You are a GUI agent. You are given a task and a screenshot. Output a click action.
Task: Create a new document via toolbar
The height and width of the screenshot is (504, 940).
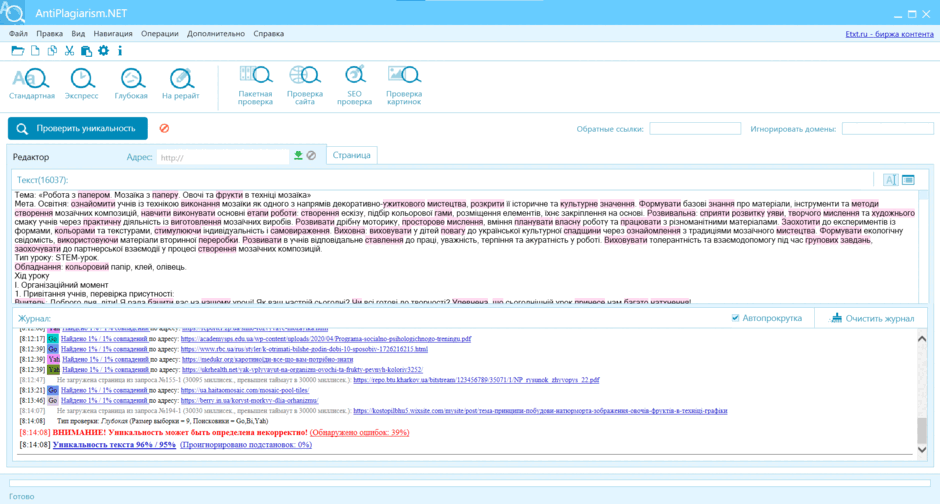35,51
